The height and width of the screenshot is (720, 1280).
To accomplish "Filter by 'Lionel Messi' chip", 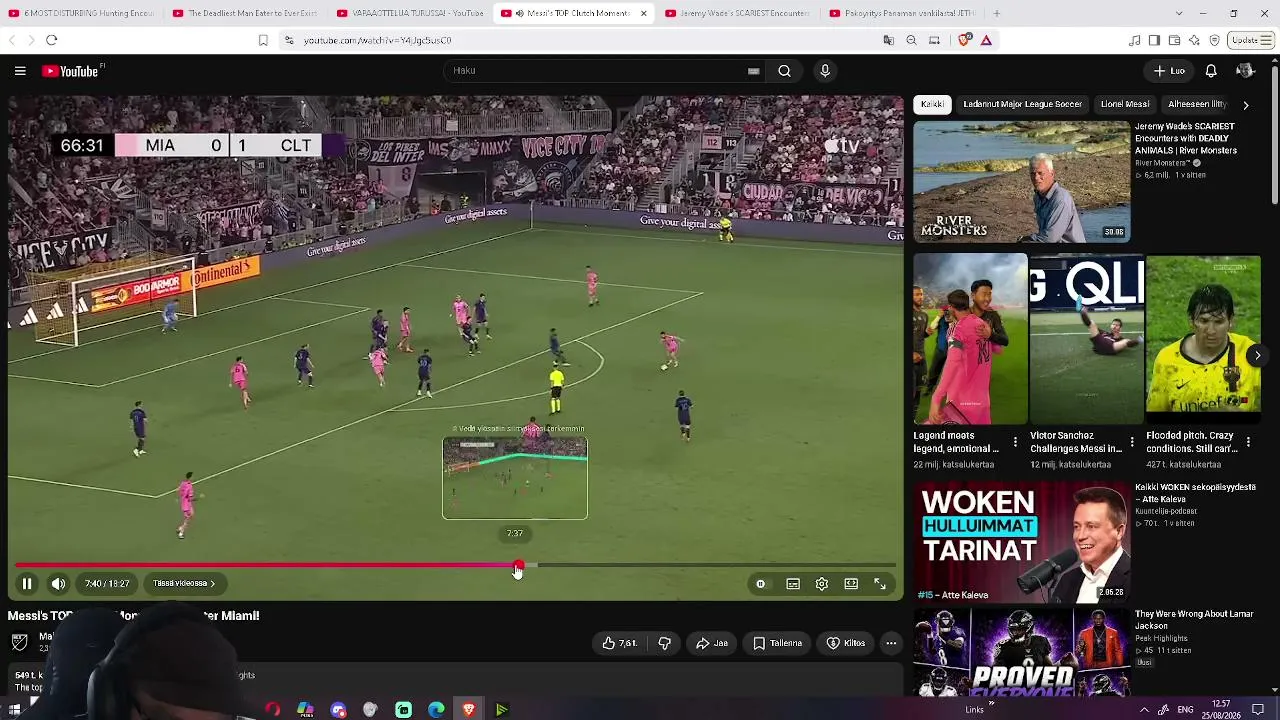I will point(1125,104).
